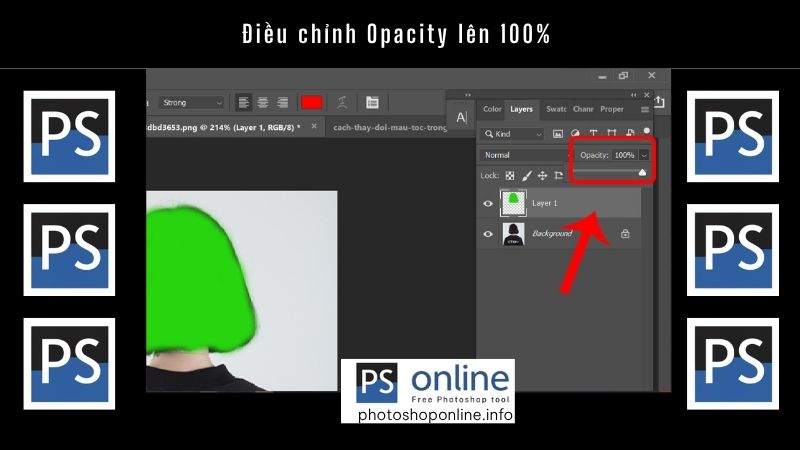Lock layer position
800x450 pixels.
pyautogui.click(x=542, y=176)
